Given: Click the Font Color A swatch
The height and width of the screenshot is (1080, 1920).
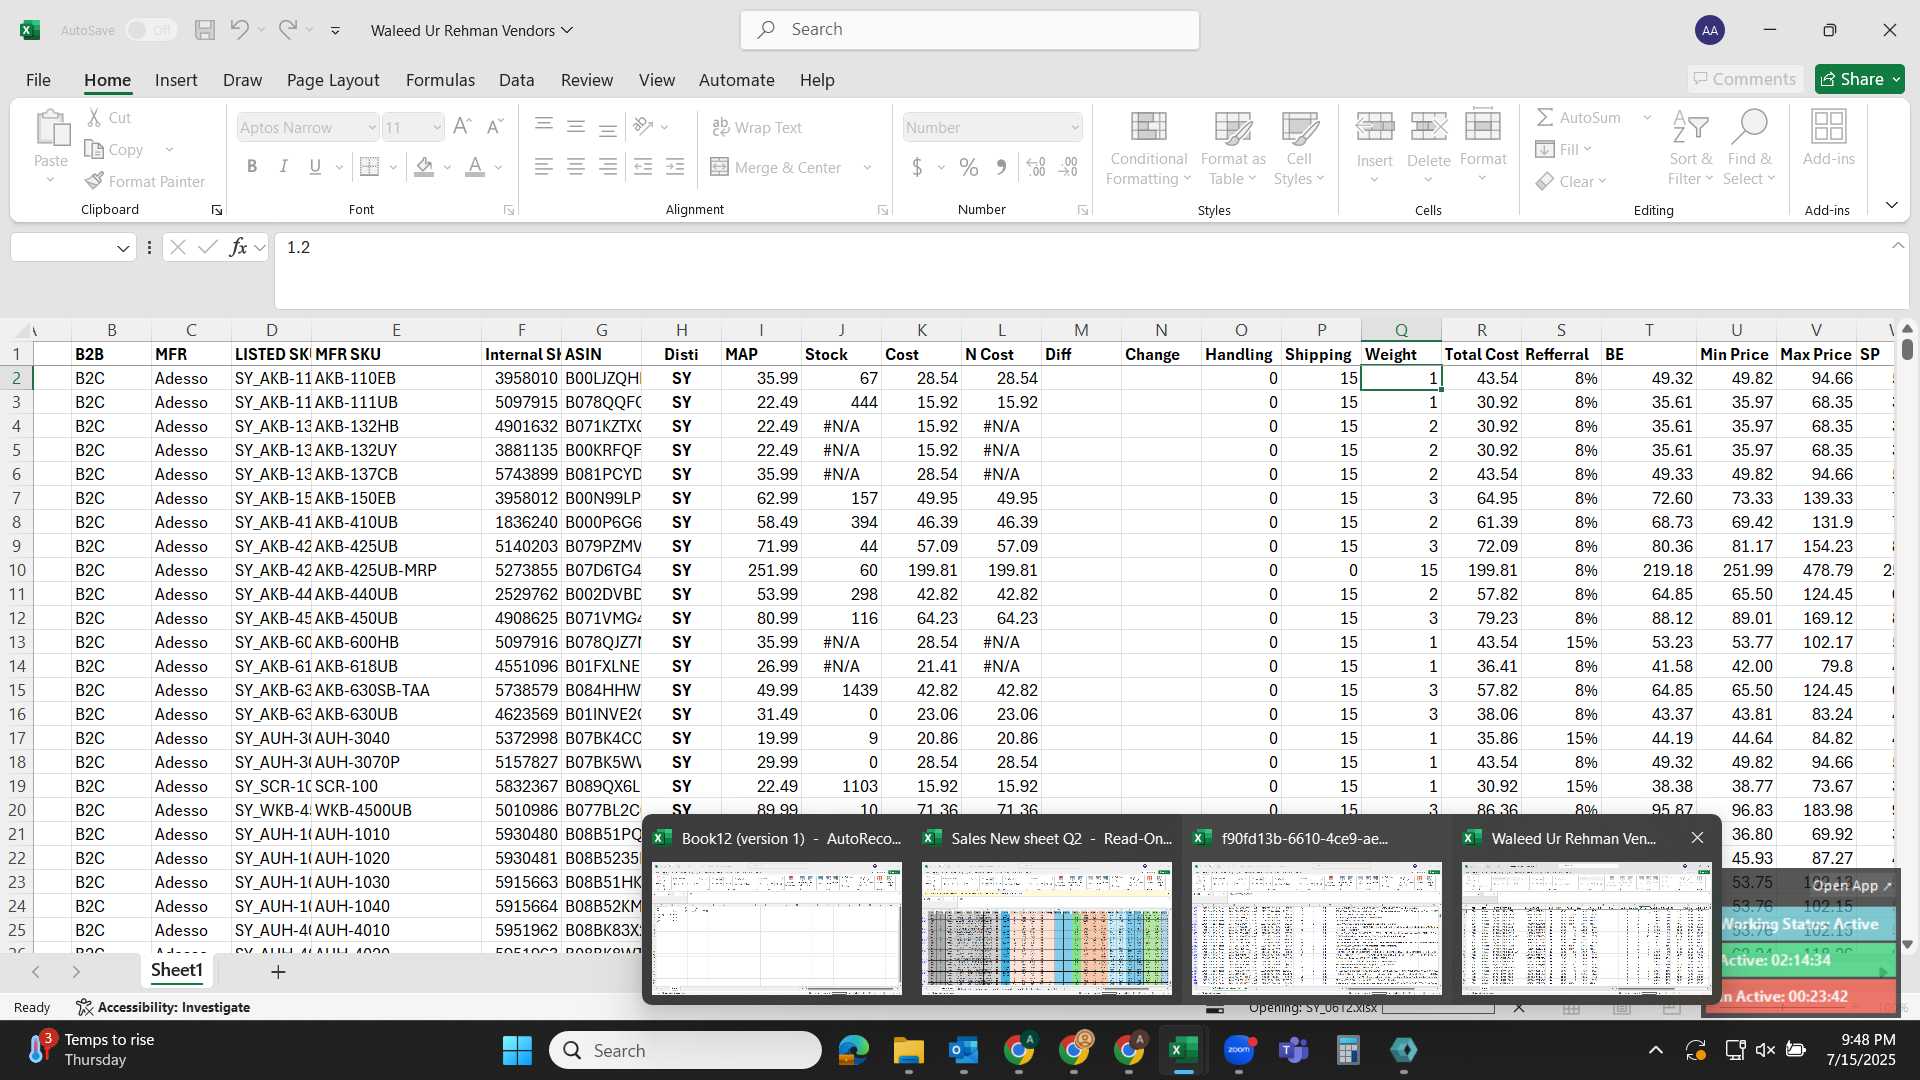Looking at the screenshot, I should pos(475,167).
